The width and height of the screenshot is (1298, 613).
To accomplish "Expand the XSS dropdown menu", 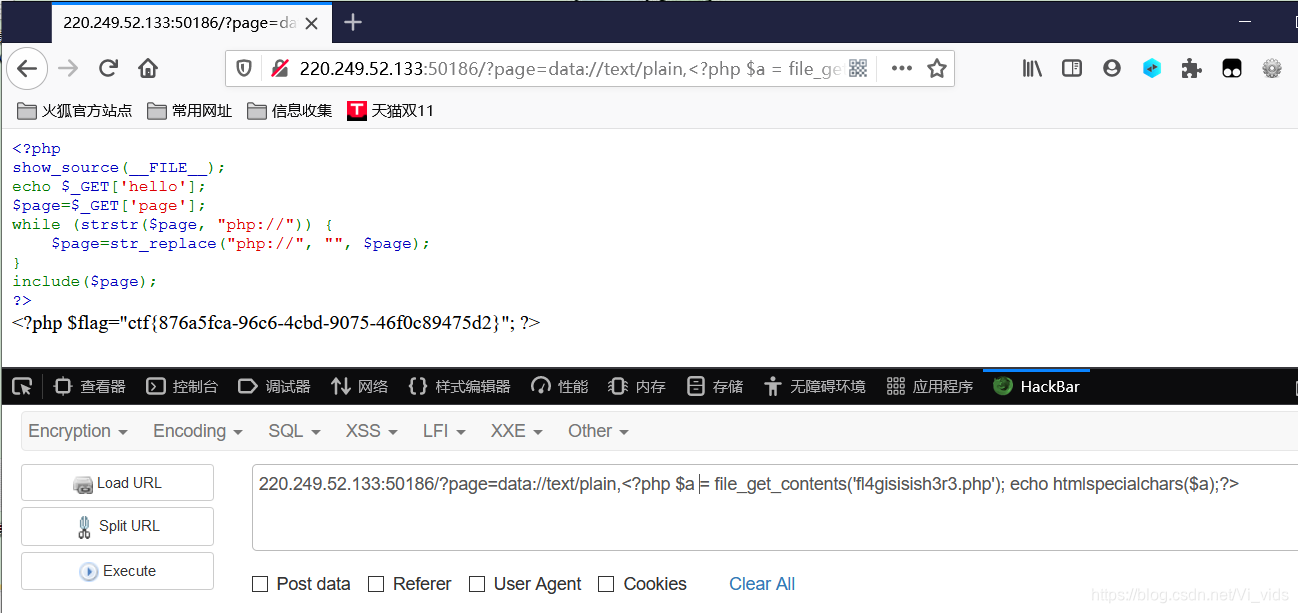I will pyautogui.click(x=371, y=431).
